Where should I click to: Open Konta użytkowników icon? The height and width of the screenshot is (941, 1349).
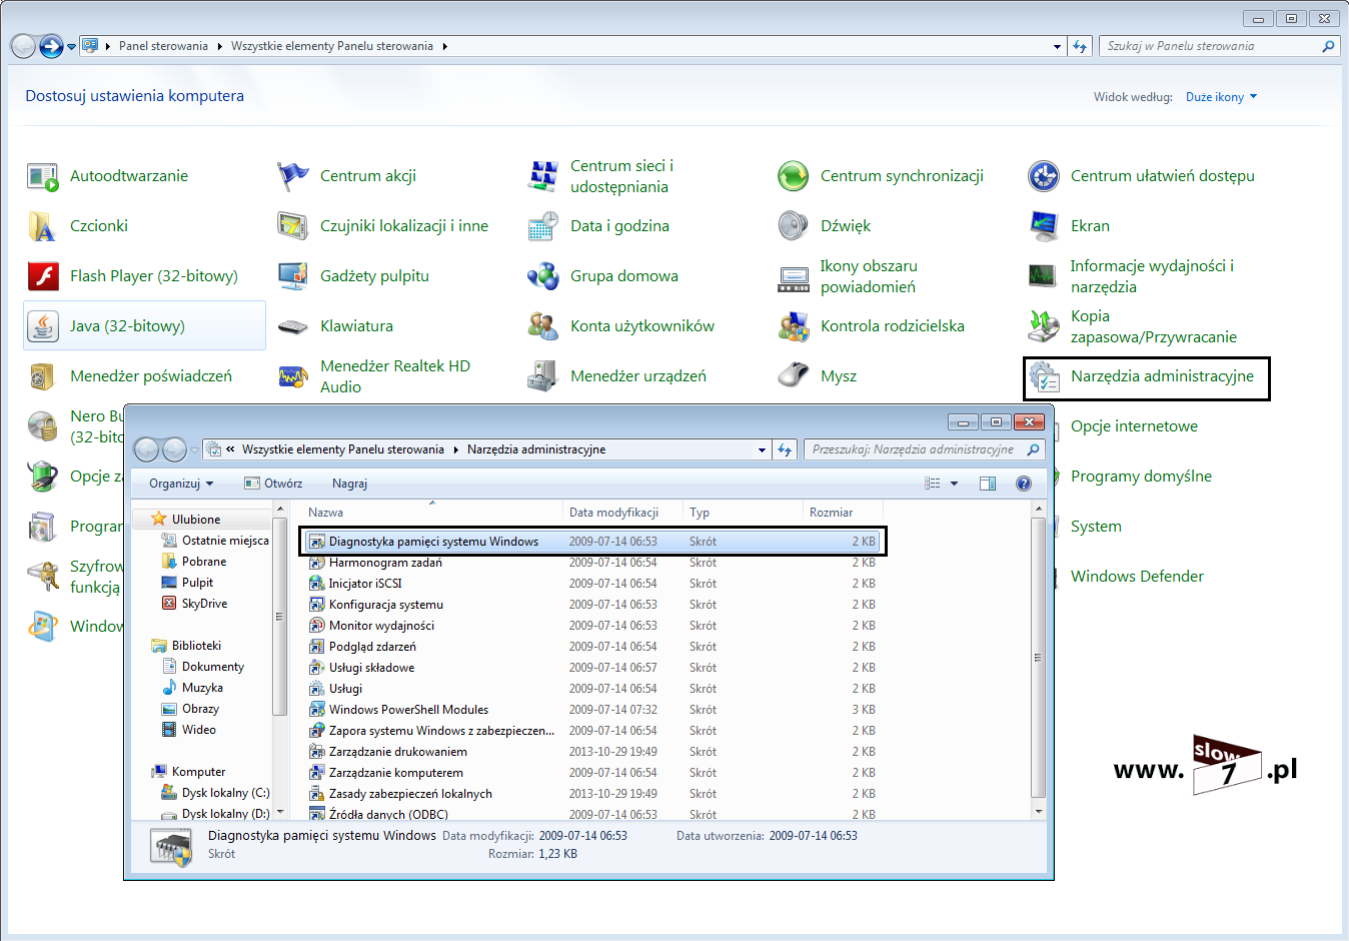[x=543, y=327]
